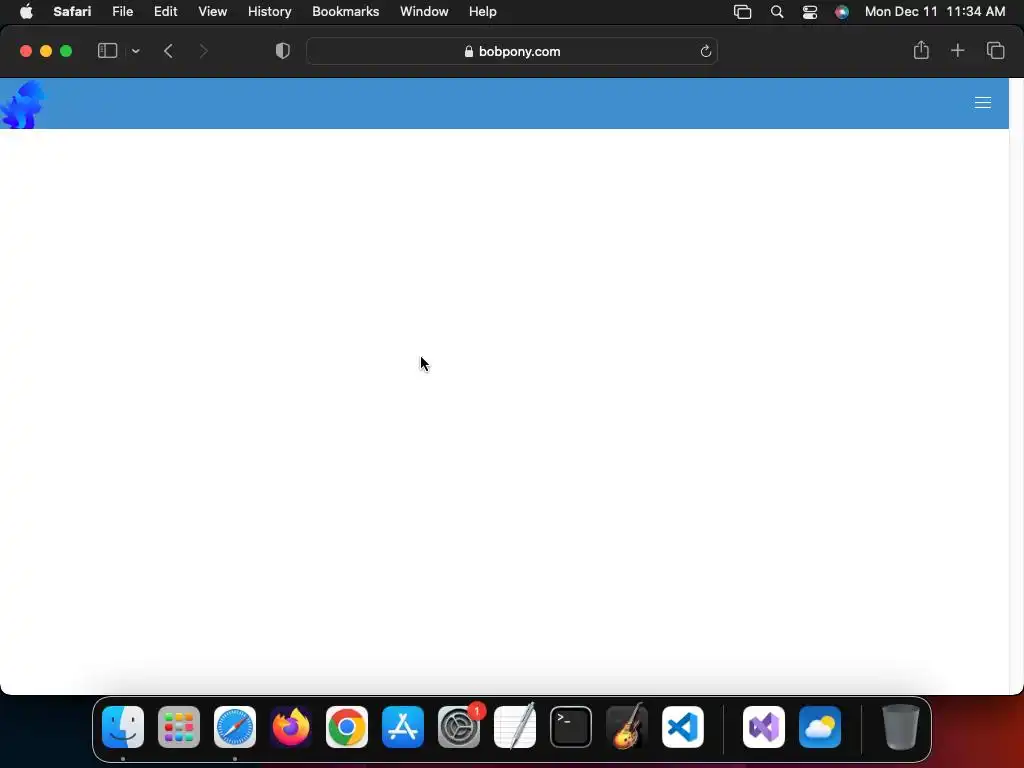Open the Bookmarks menu

pyautogui.click(x=345, y=12)
